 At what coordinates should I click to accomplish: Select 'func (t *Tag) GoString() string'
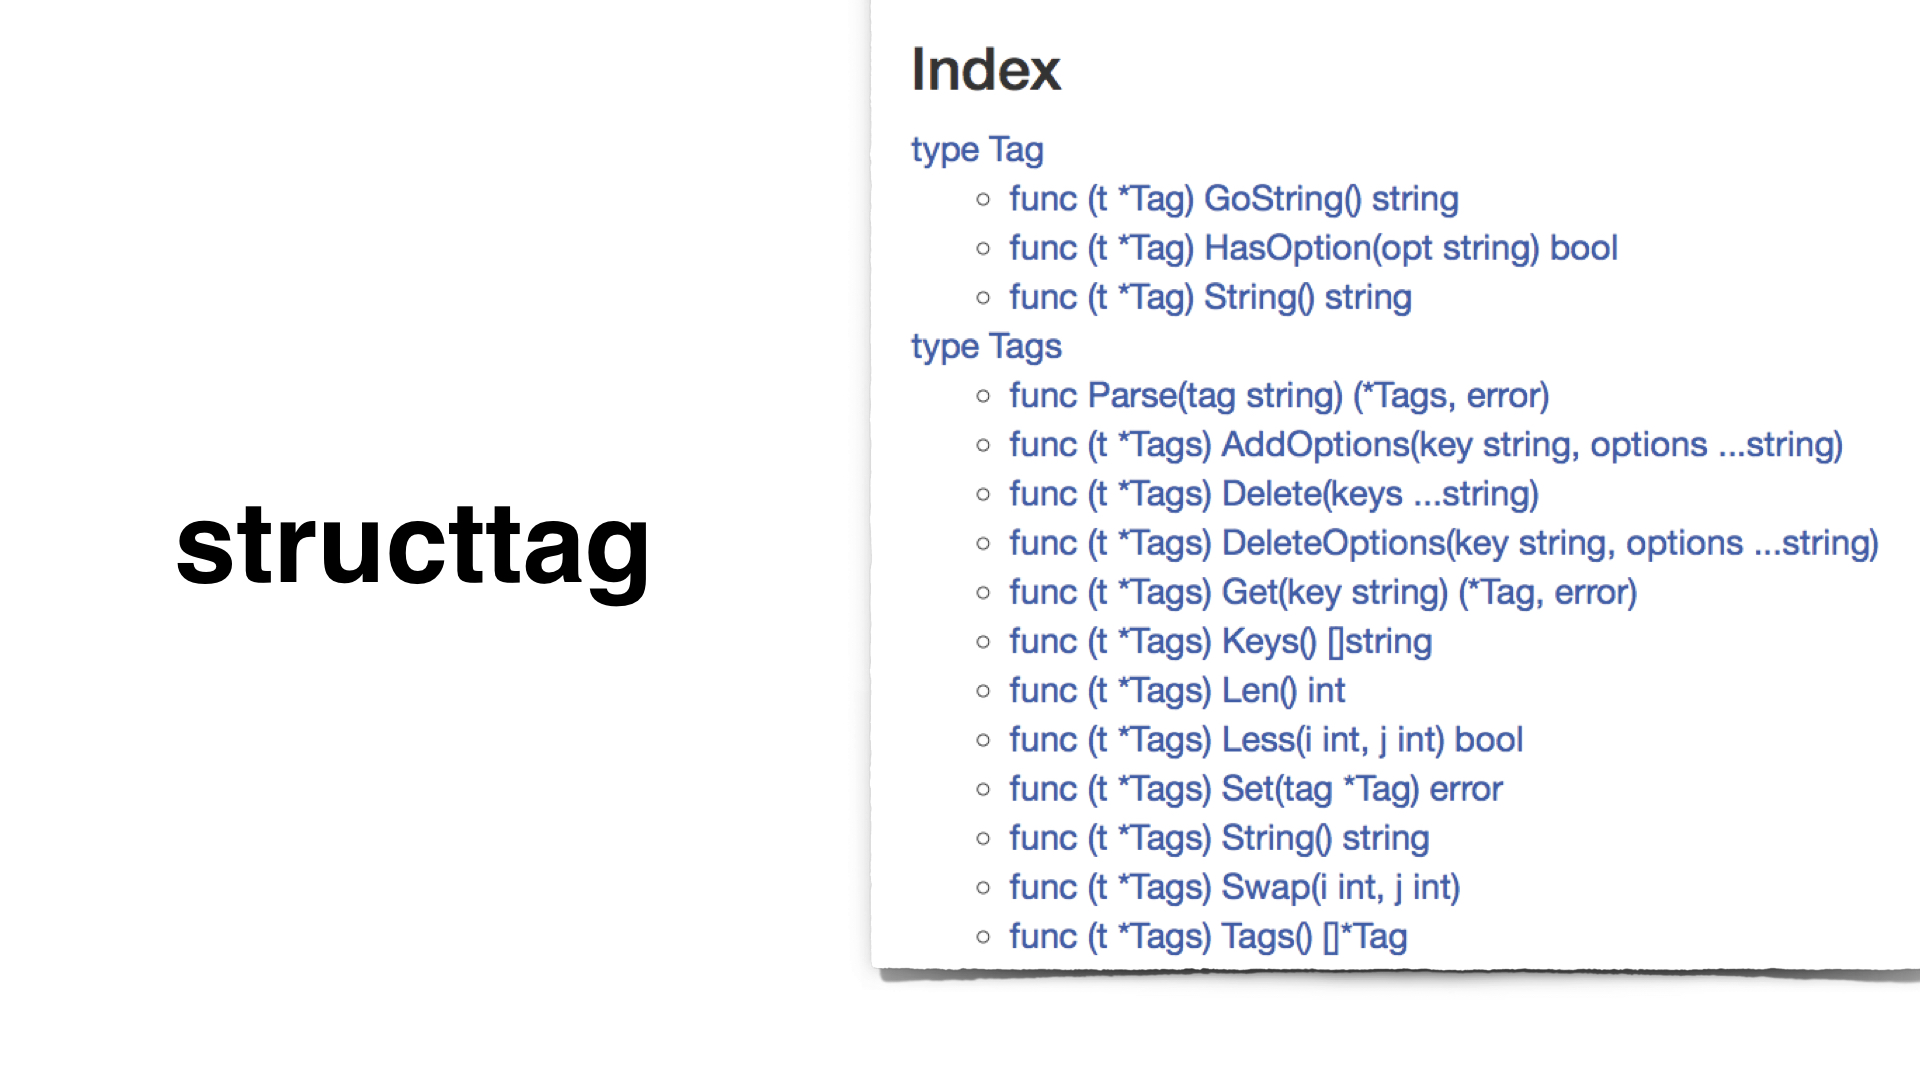[x=1233, y=198]
